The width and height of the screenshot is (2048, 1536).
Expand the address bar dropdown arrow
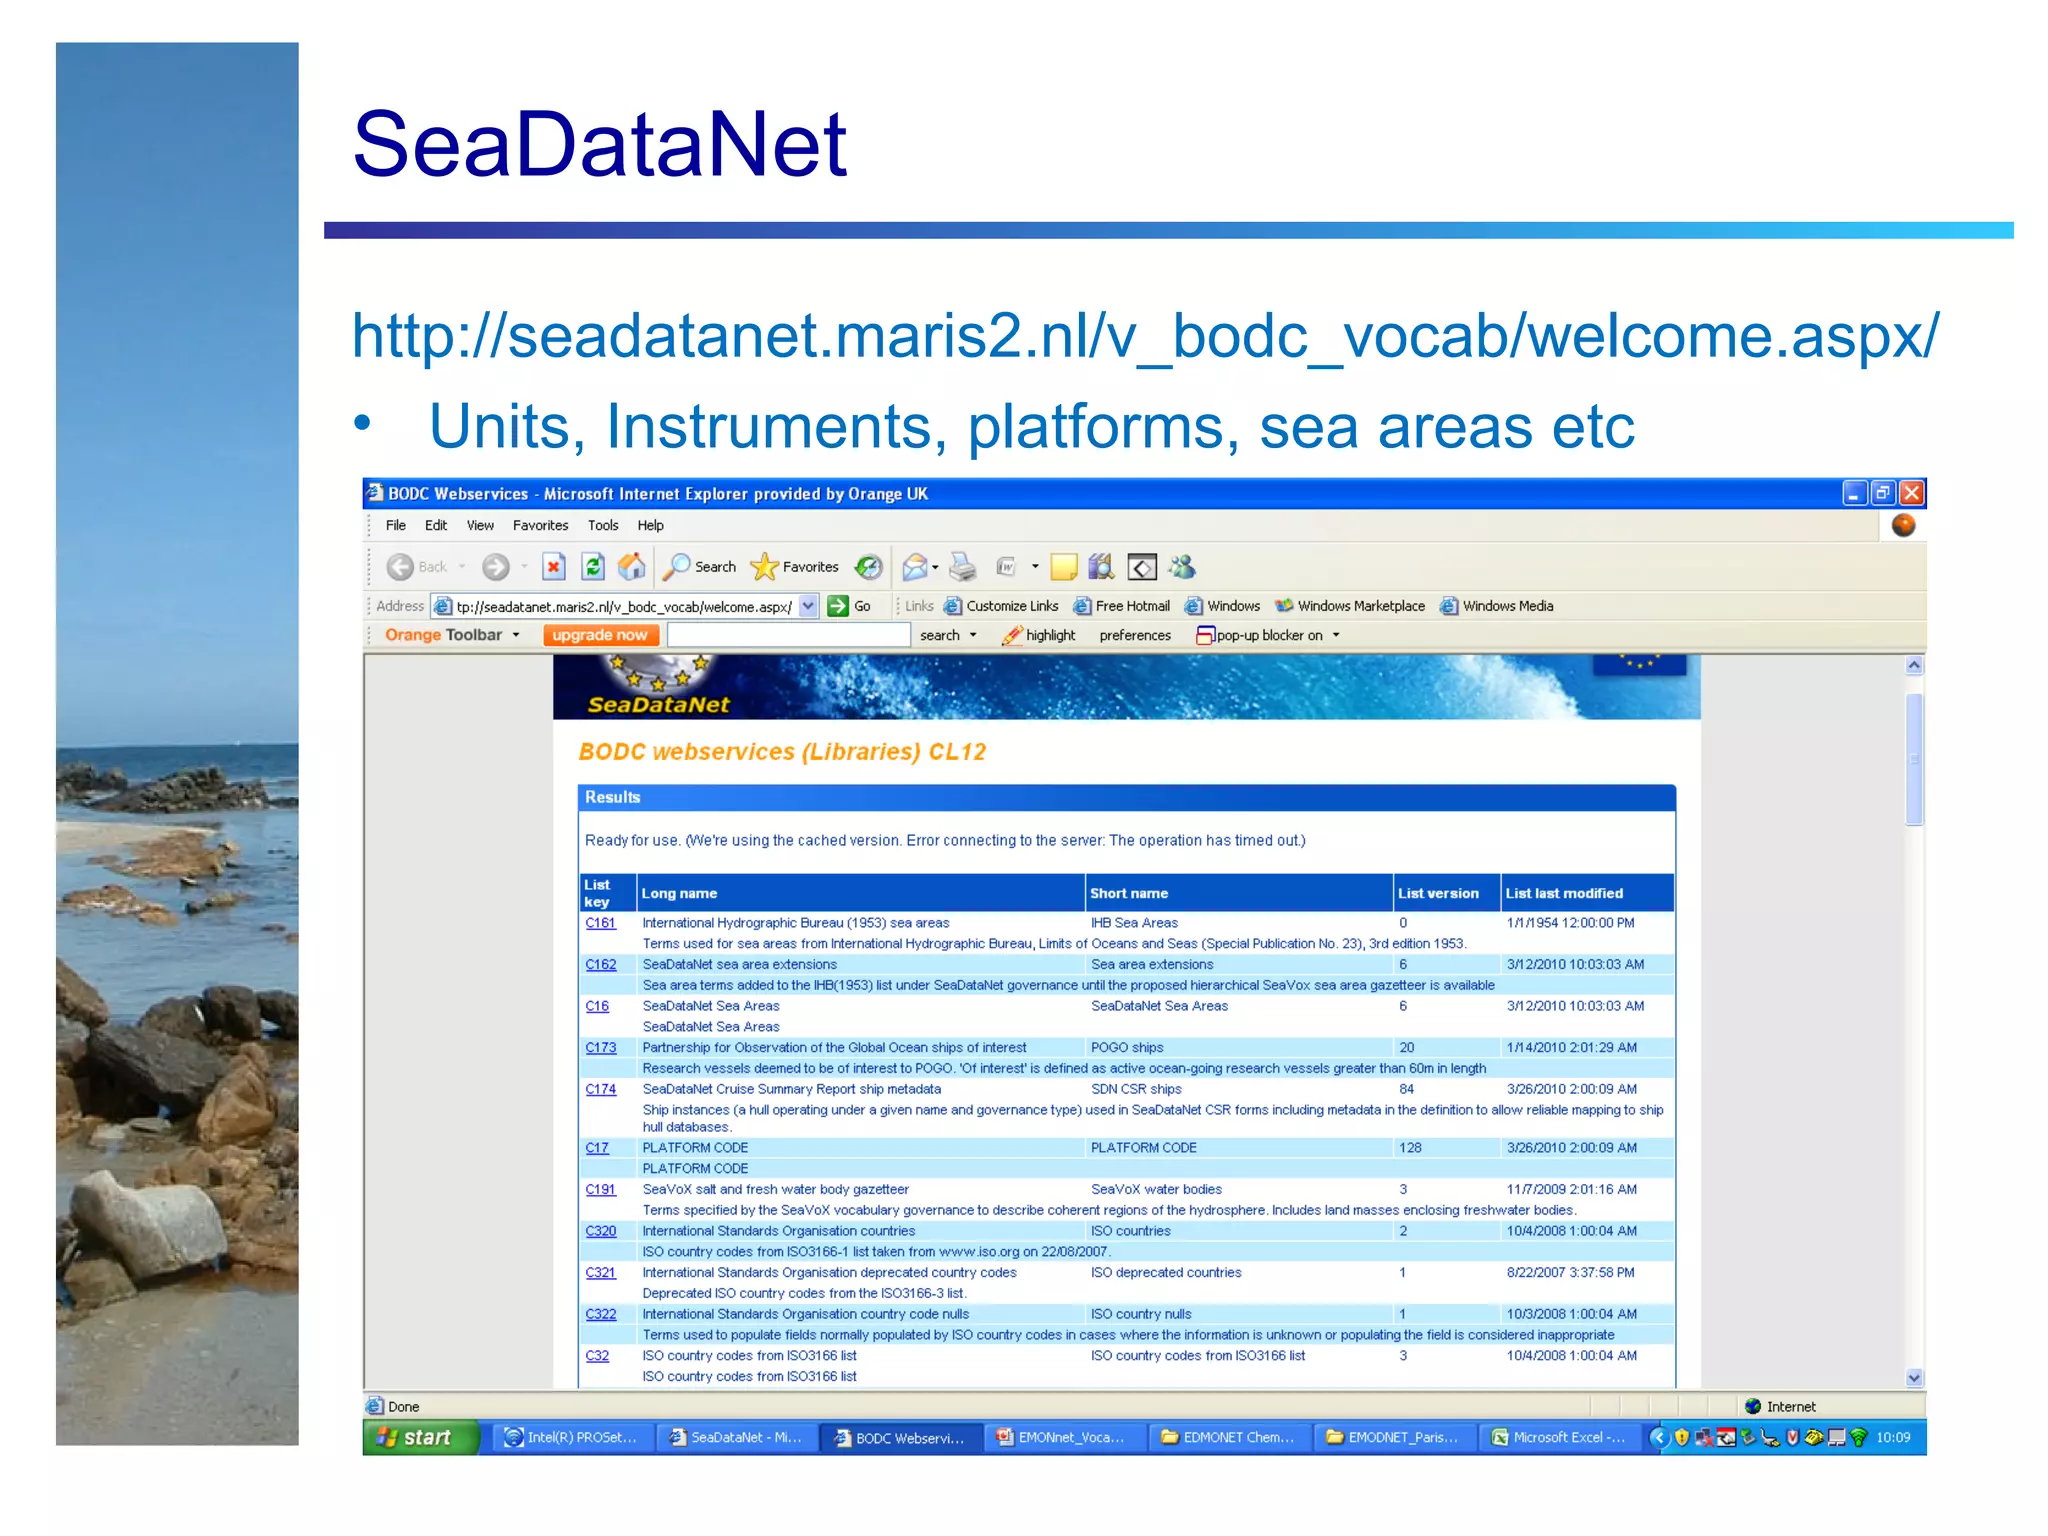(x=808, y=606)
